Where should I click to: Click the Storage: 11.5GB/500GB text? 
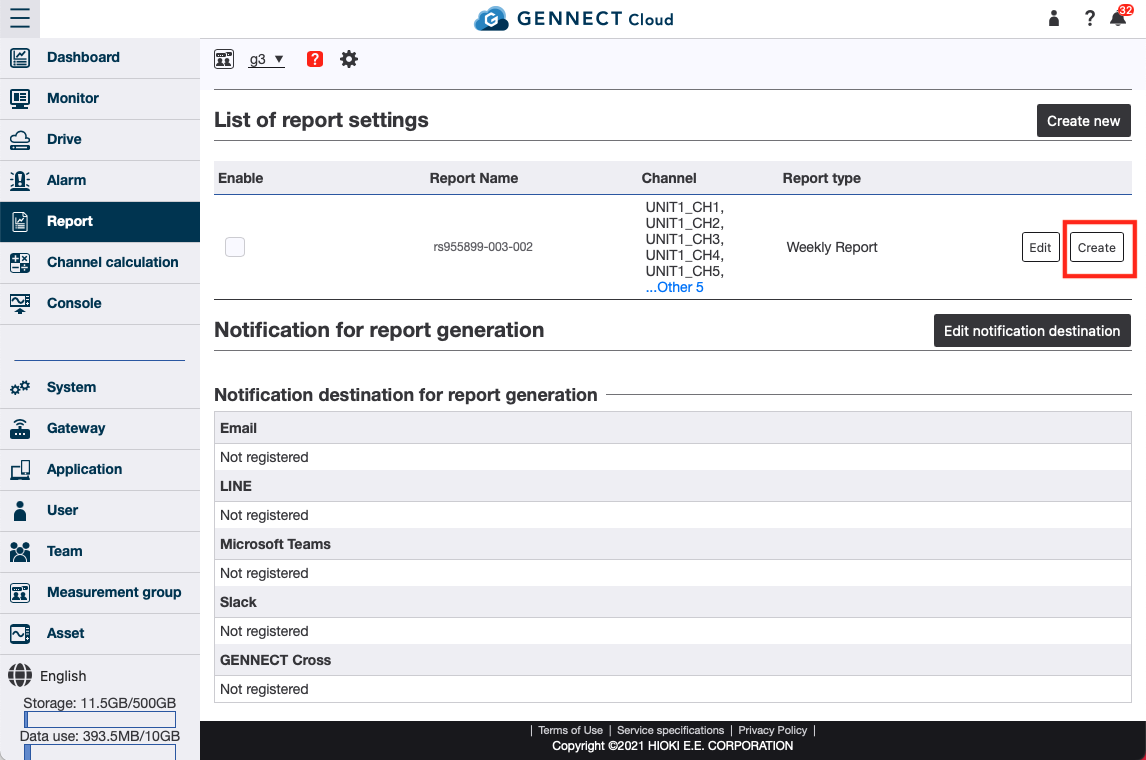[99, 703]
